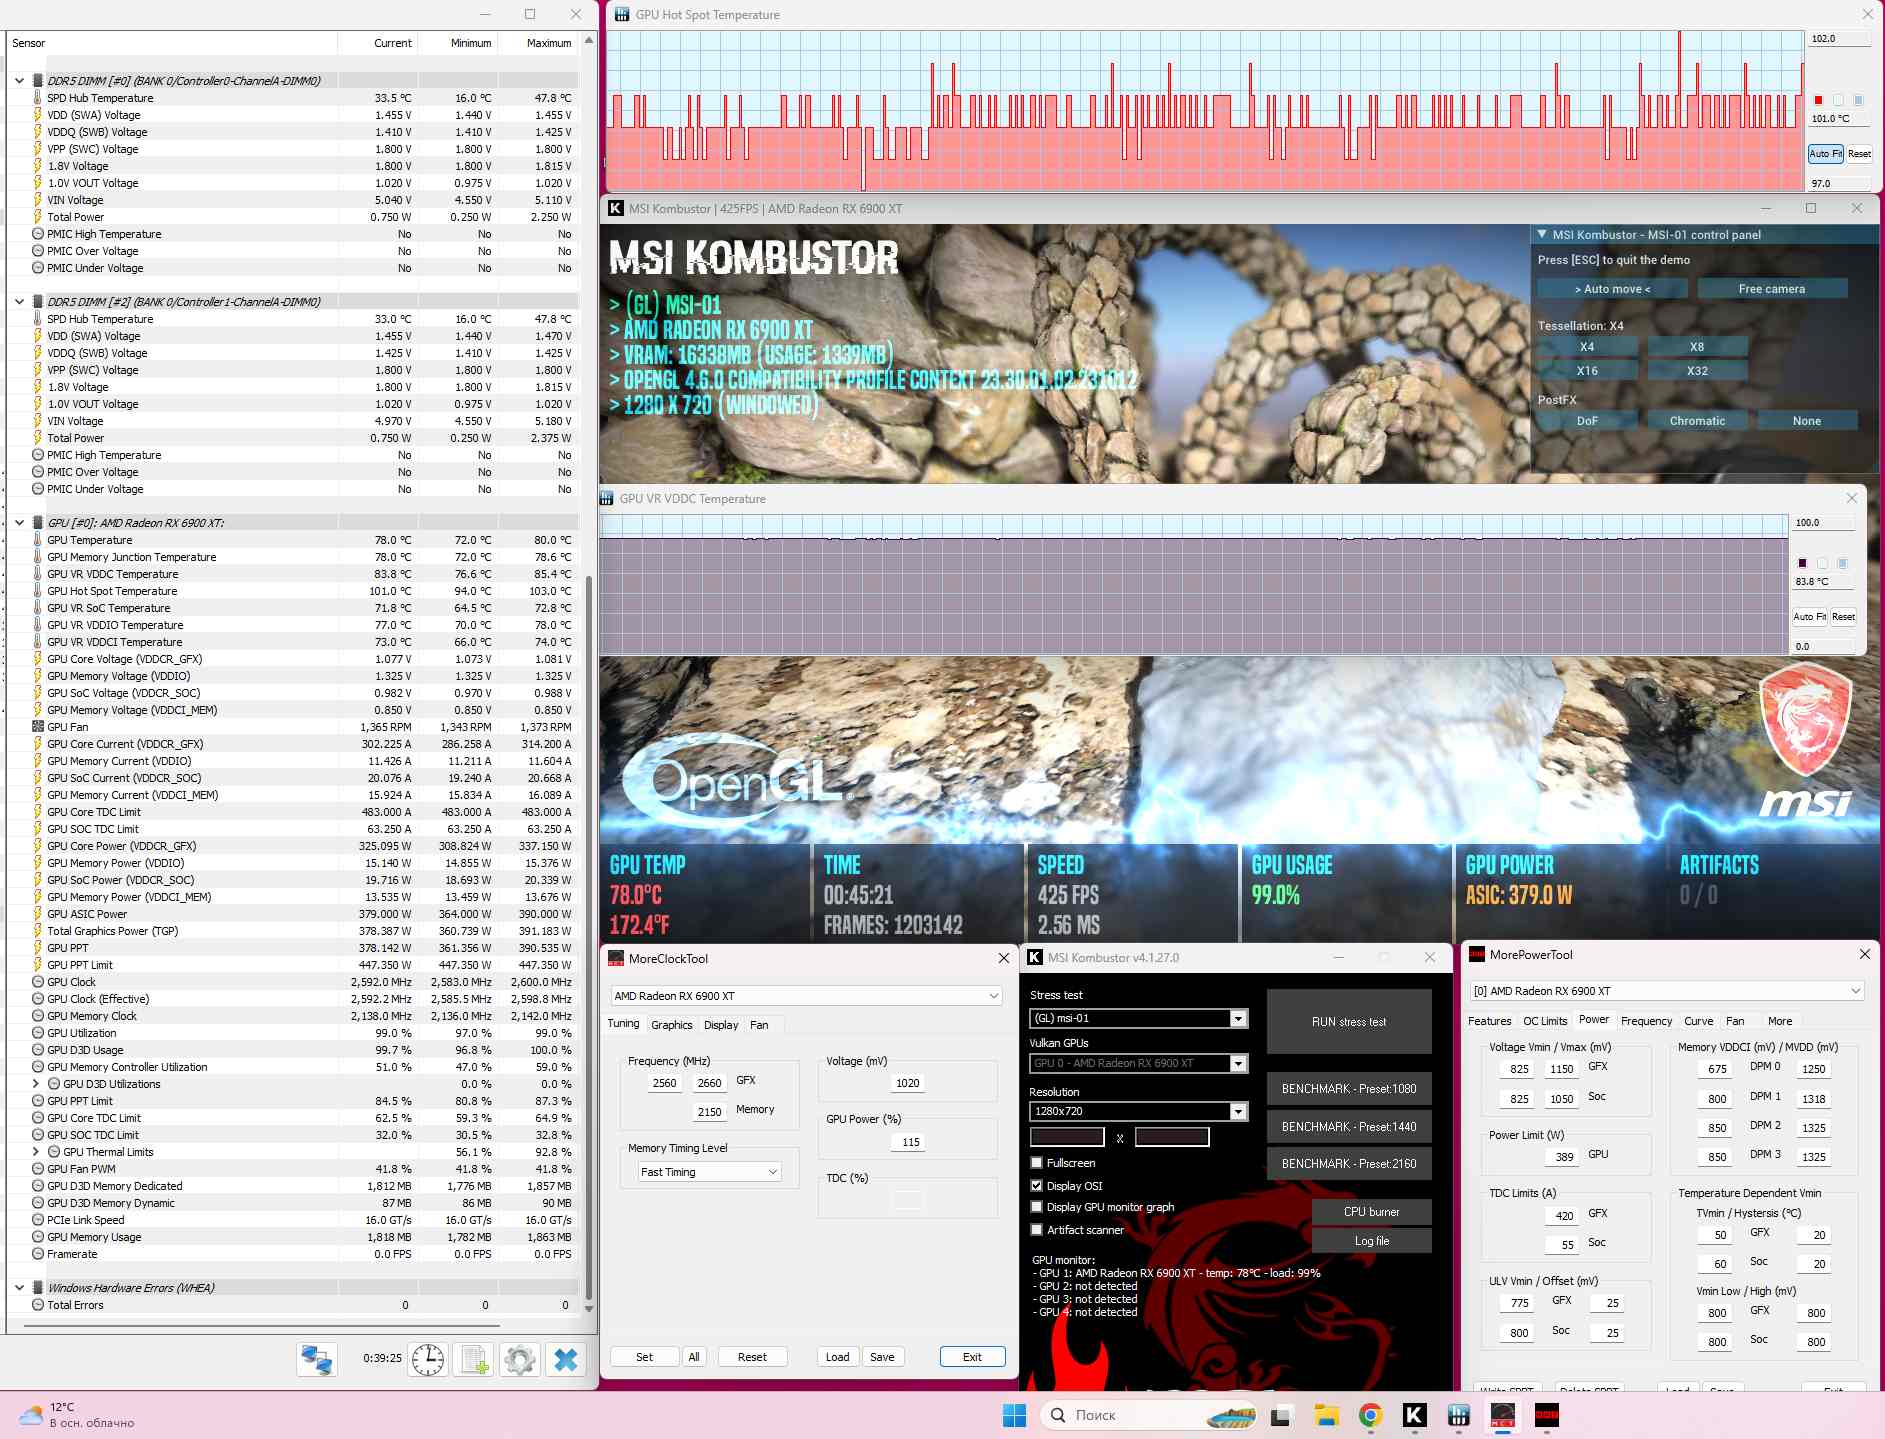Open Task View from the taskbar
Screen dimensions: 1885x1439
pos(1280,1415)
